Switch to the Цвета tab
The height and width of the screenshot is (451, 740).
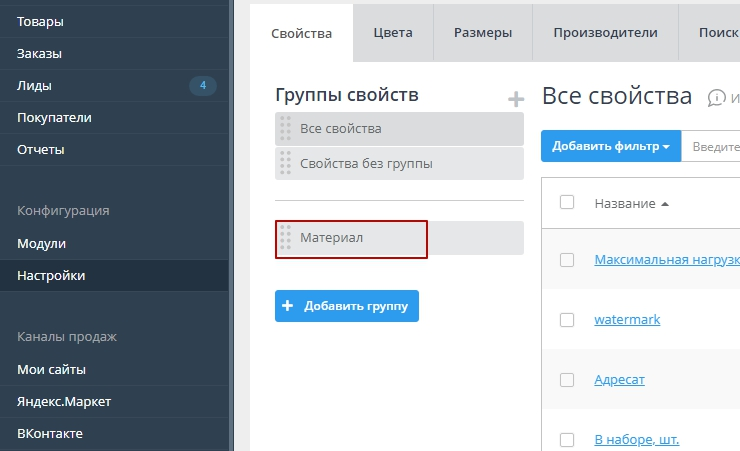393,32
